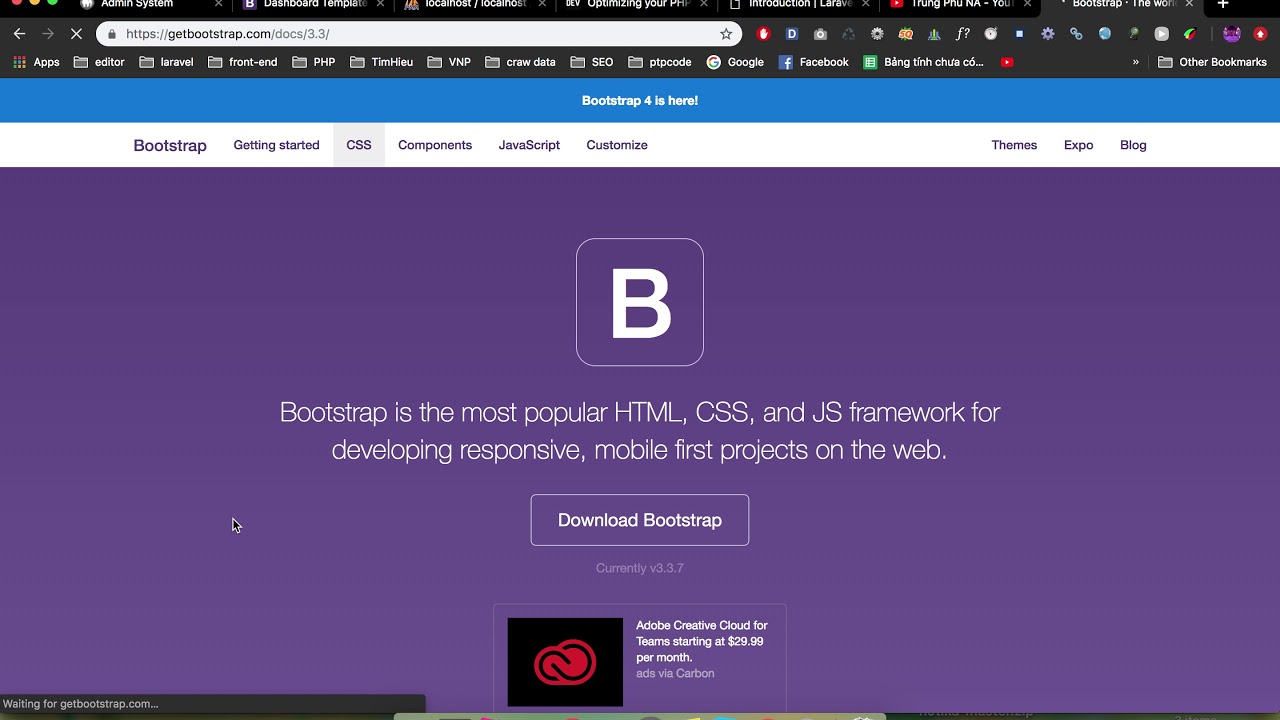Viewport: 1280px width, 720px height.
Task: Open the TimHieu bookmarks folder
Action: tap(382, 62)
